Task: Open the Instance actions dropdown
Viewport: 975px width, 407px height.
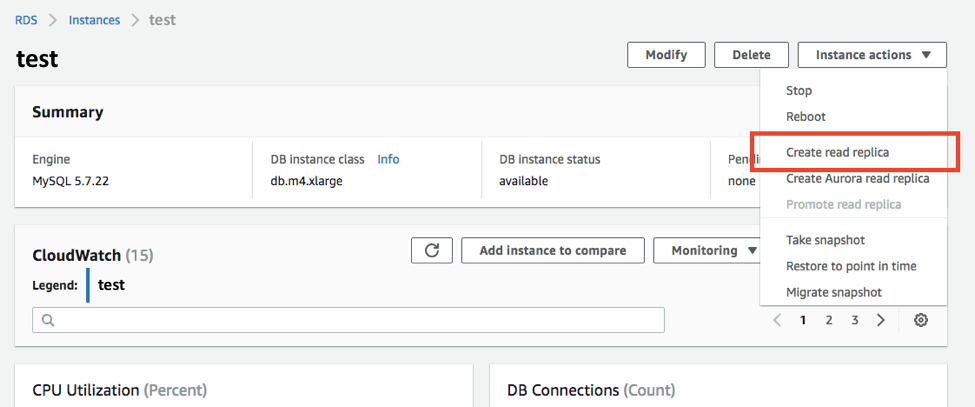Action: (872, 55)
